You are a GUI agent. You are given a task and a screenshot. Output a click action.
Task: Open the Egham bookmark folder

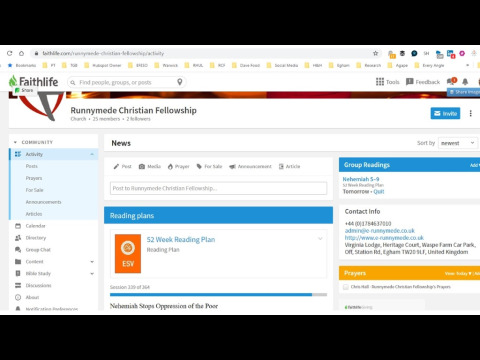coord(340,65)
